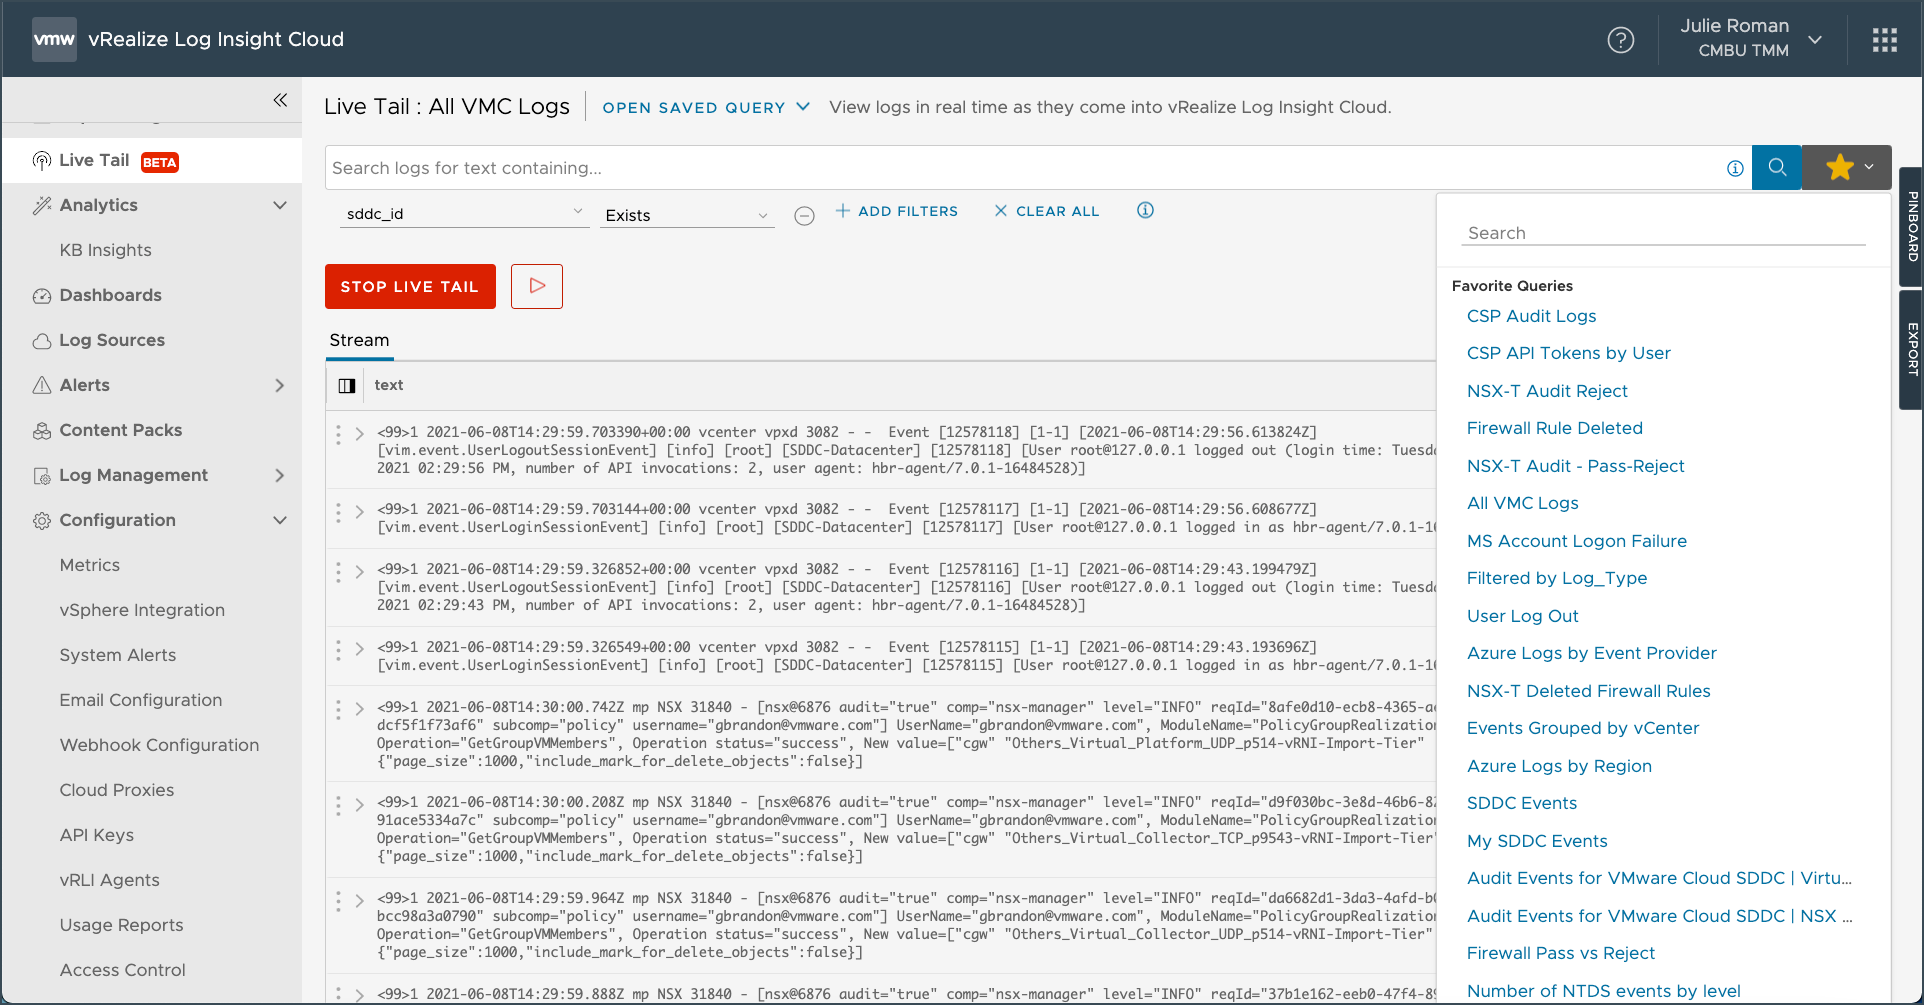Open row menu for event 12578115
The width and height of the screenshot is (1924, 1005).
click(x=338, y=650)
